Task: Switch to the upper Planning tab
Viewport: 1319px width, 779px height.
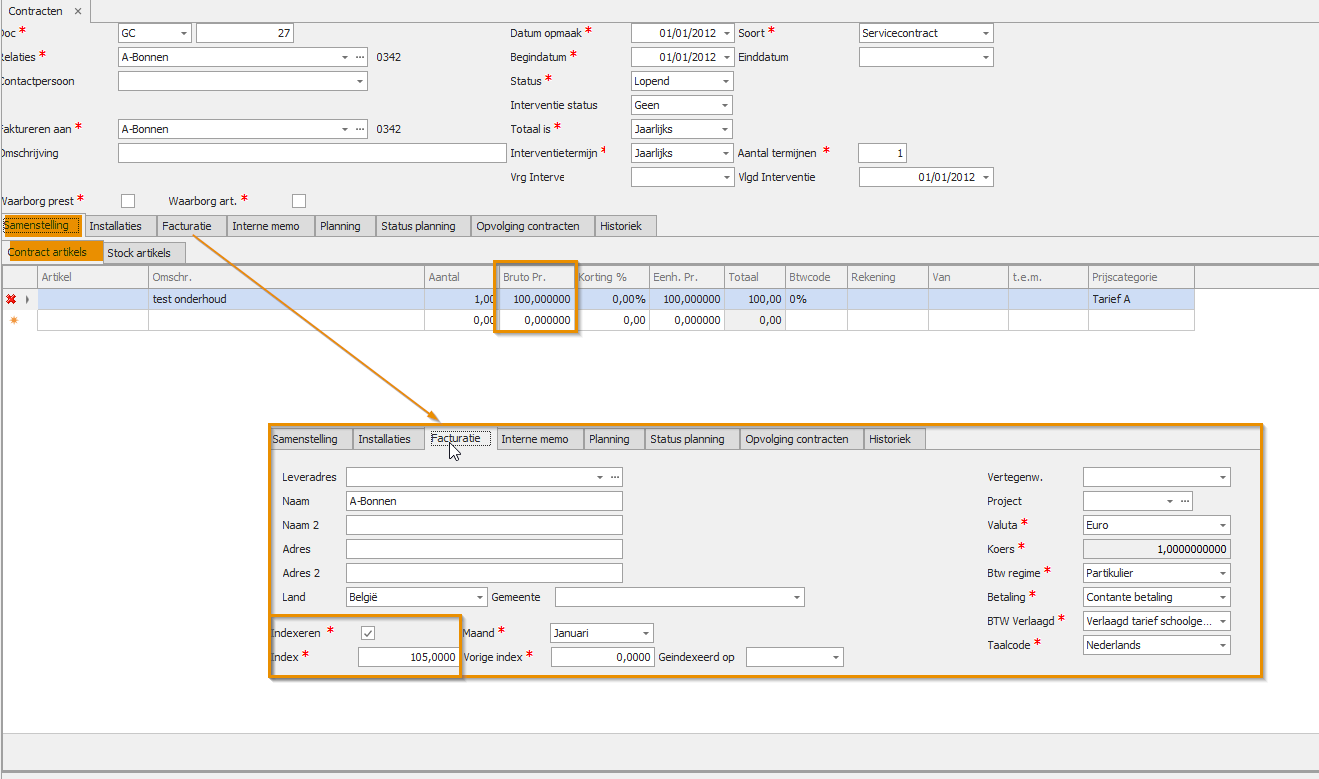Action: [345, 226]
